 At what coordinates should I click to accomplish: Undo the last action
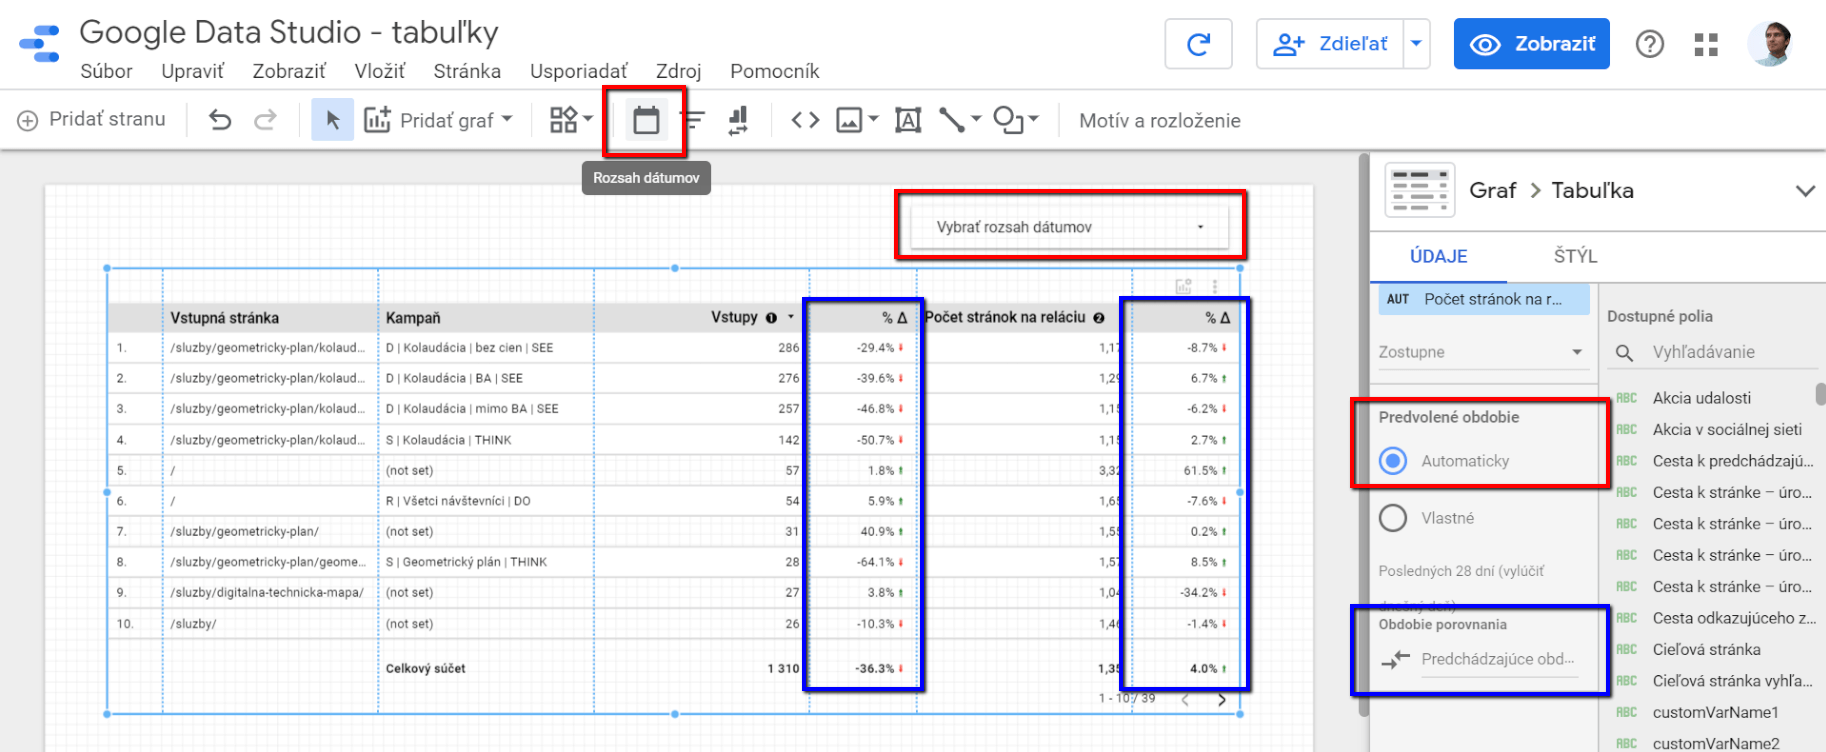click(x=220, y=120)
